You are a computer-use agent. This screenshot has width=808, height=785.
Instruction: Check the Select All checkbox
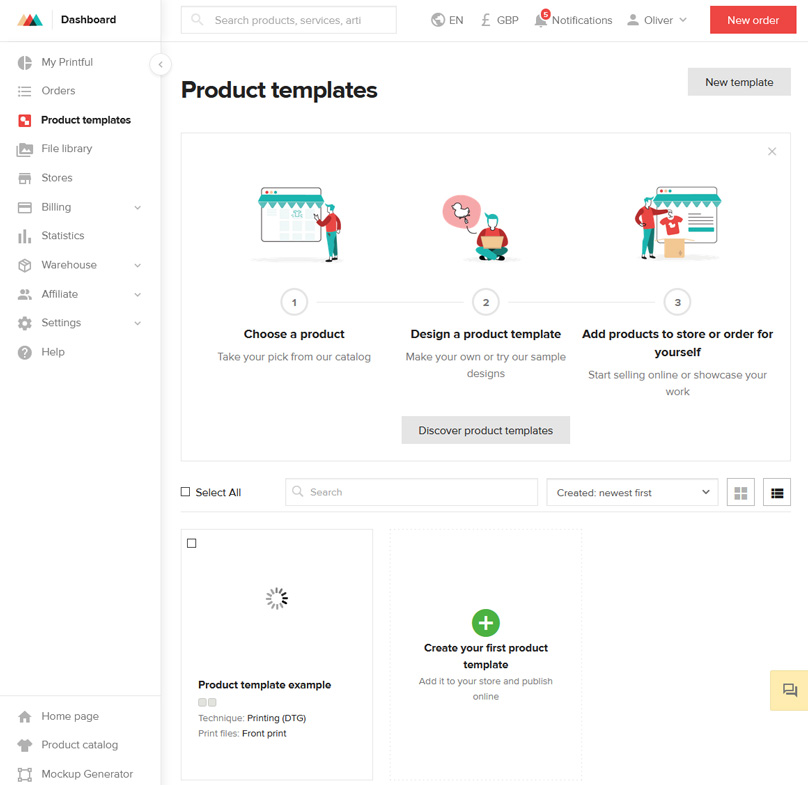tap(185, 492)
